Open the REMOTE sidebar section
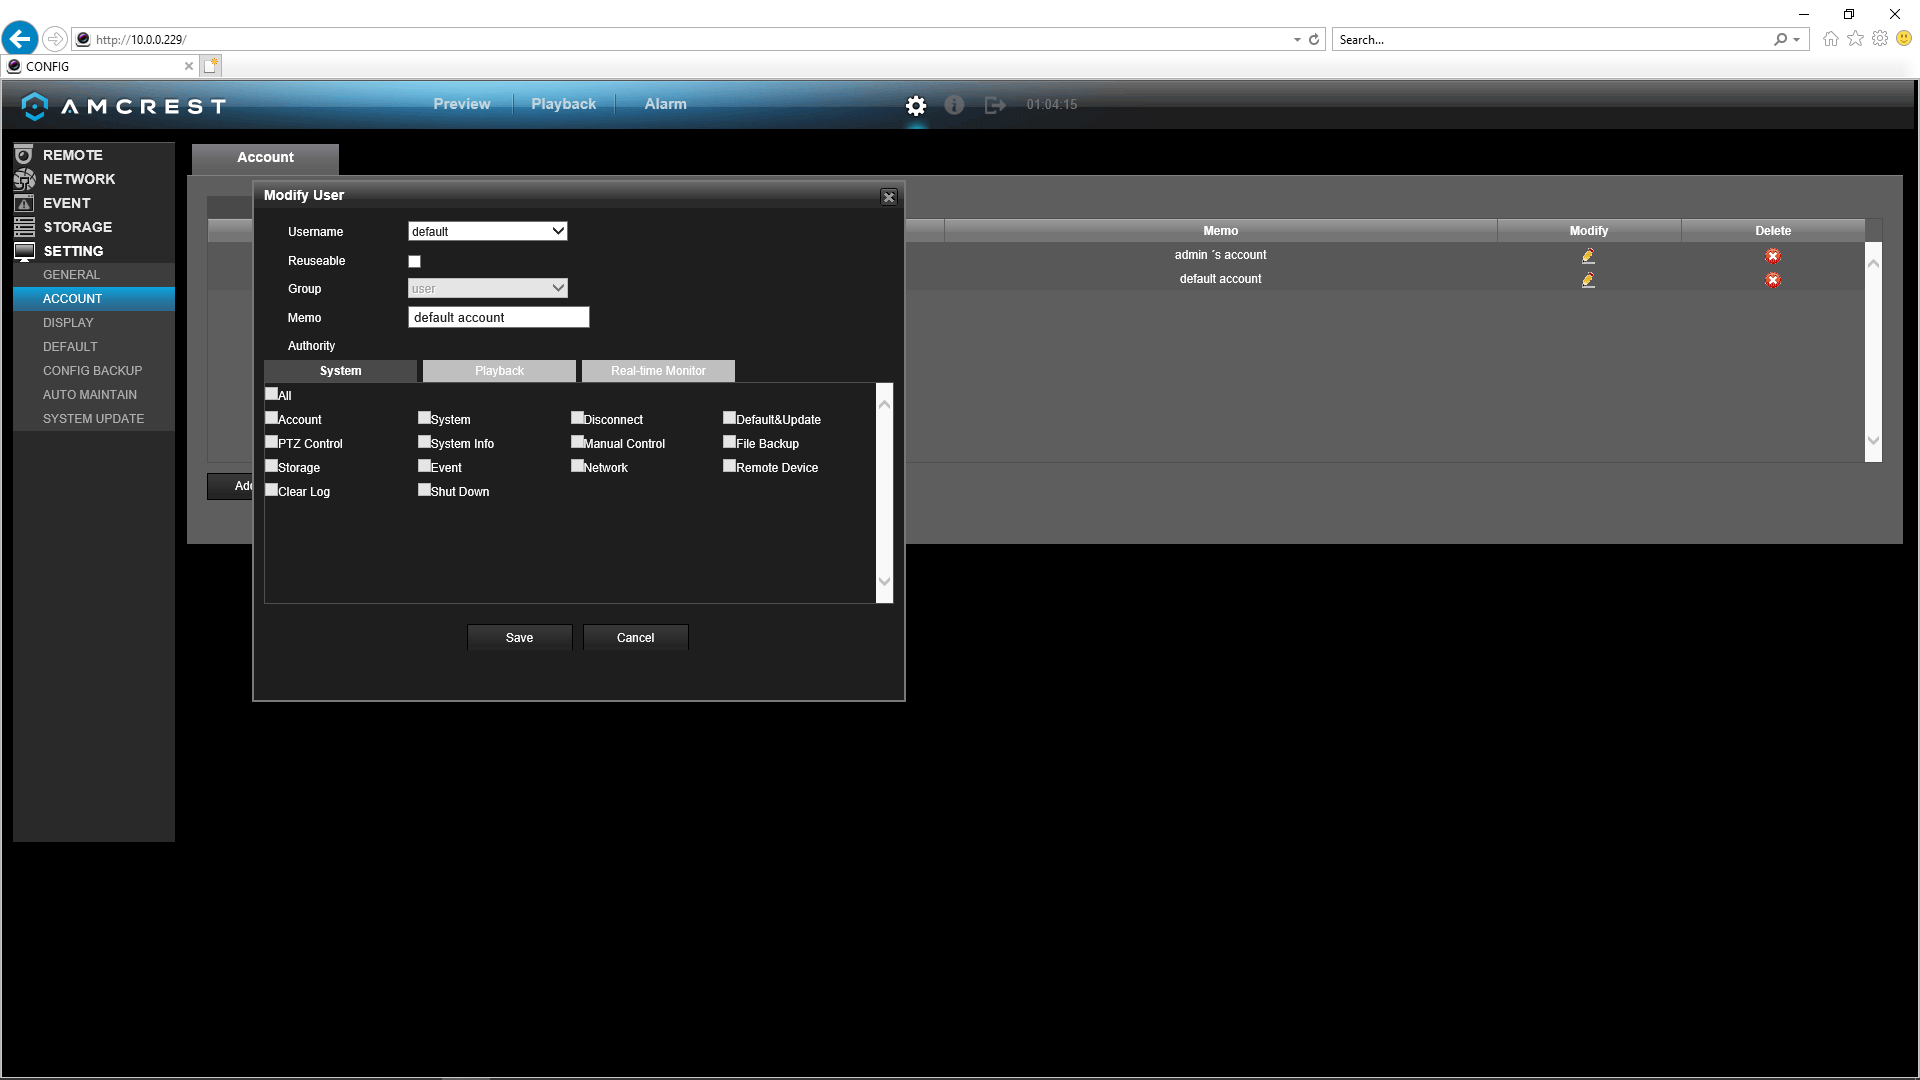This screenshot has width=1920, height=1080. [x=73, y=155]
